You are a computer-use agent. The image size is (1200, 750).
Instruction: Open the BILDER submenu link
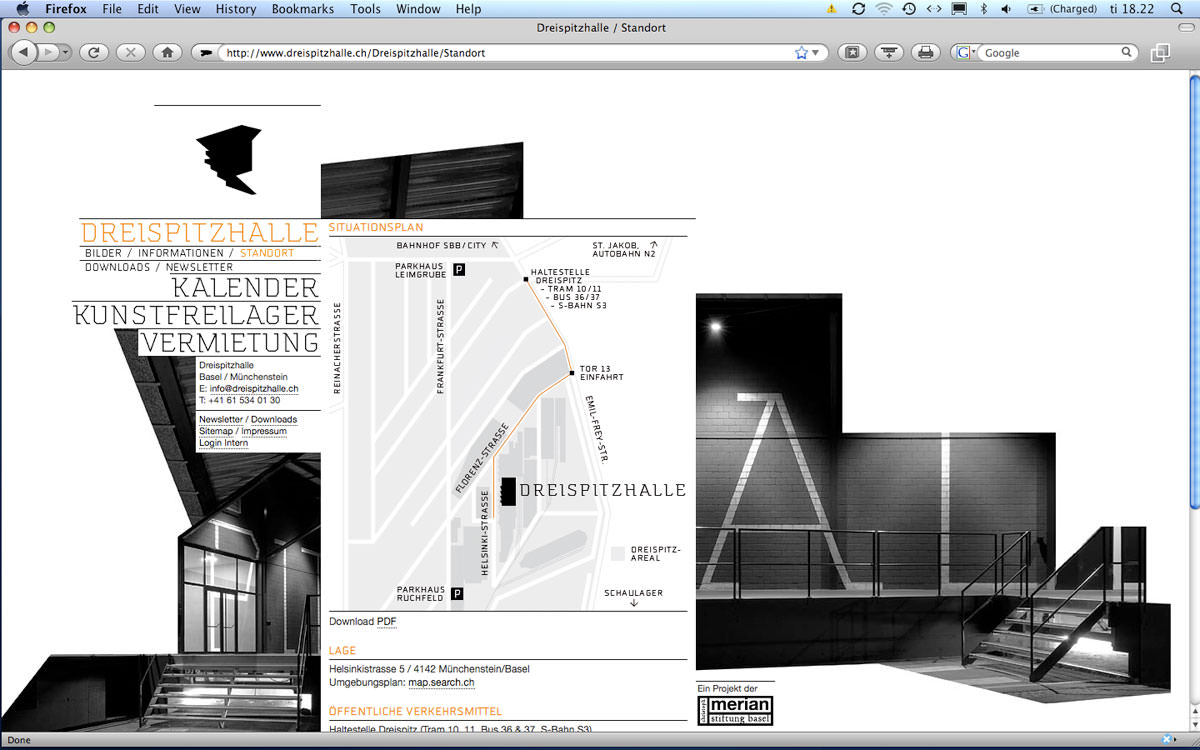(103, 254)
